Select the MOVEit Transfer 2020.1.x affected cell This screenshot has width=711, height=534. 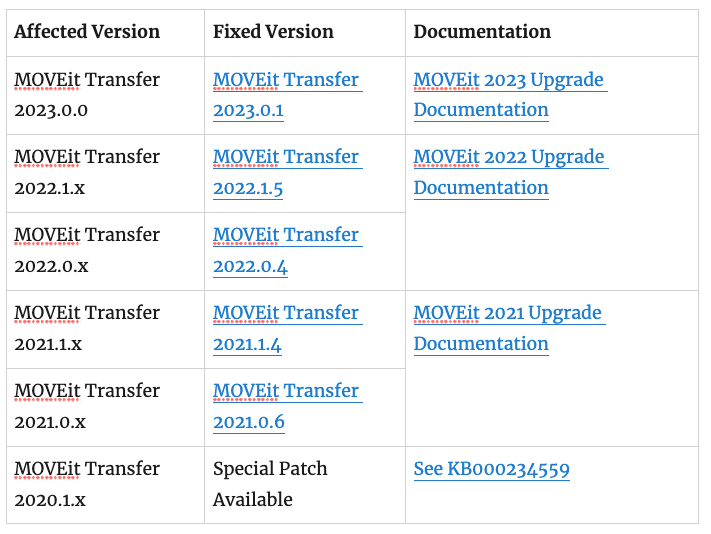87,484
